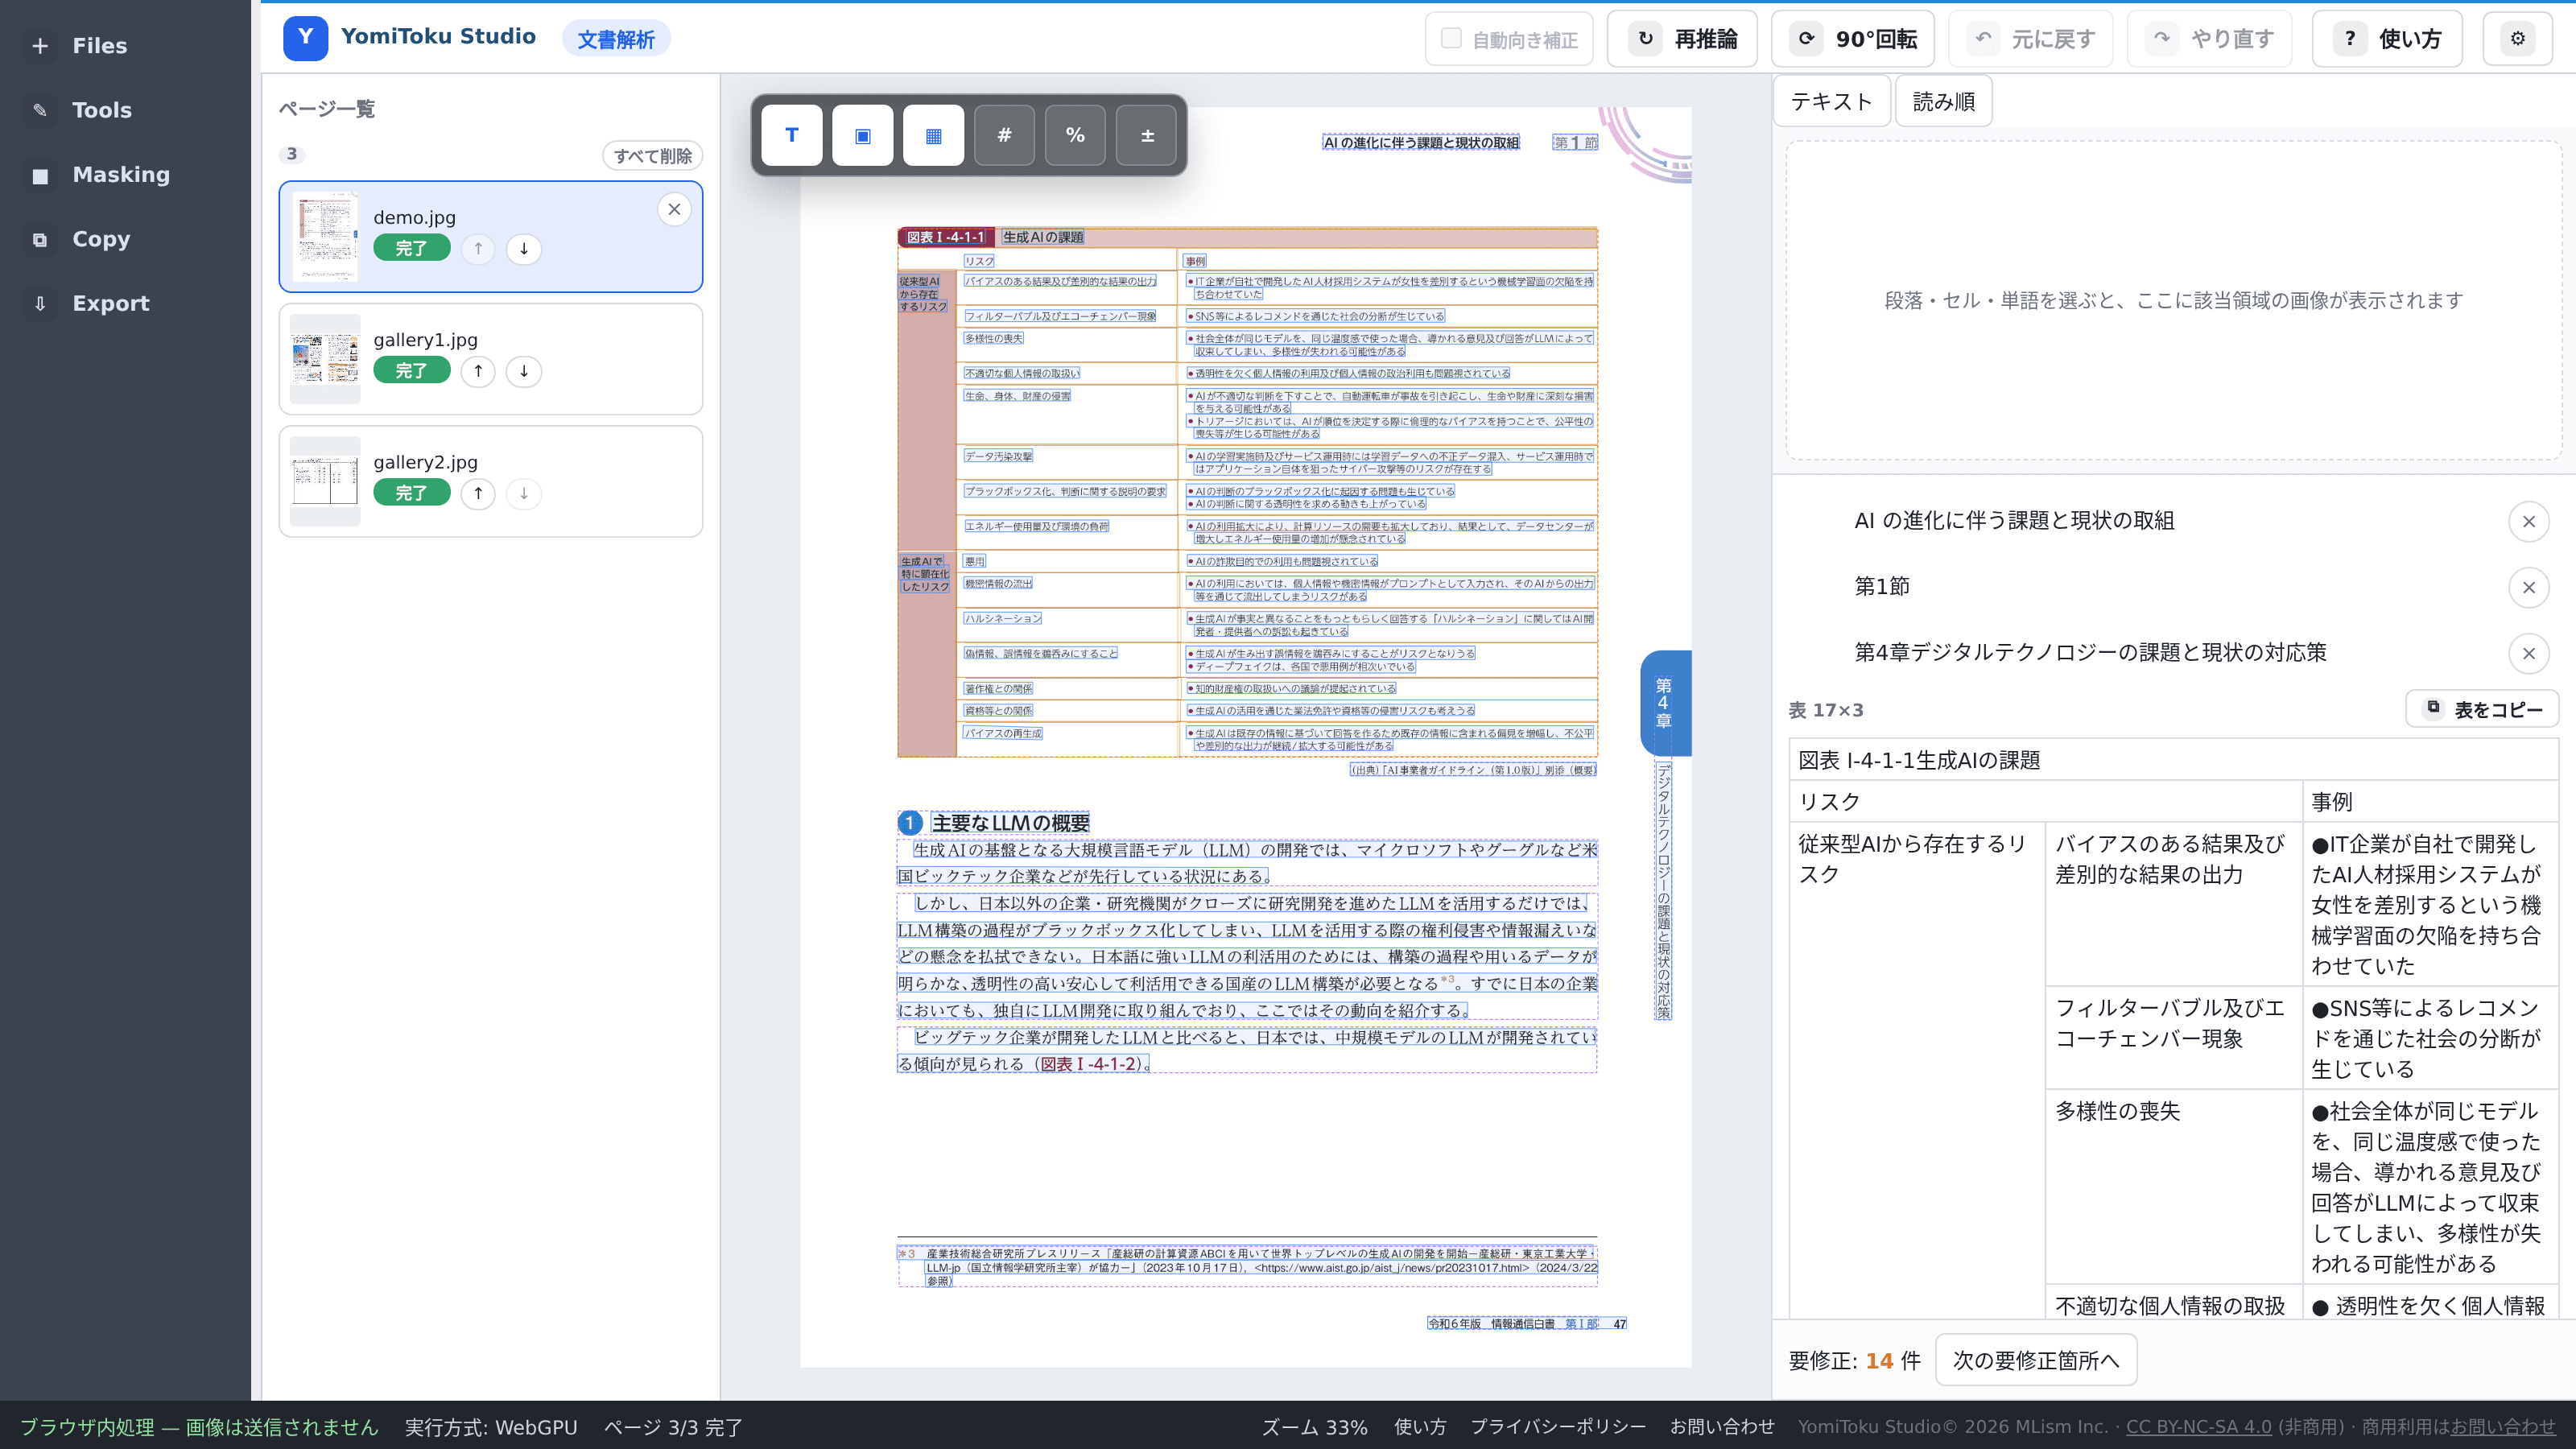Open settings gear in header
2576x1449 pixels.
coord(2518,39)
